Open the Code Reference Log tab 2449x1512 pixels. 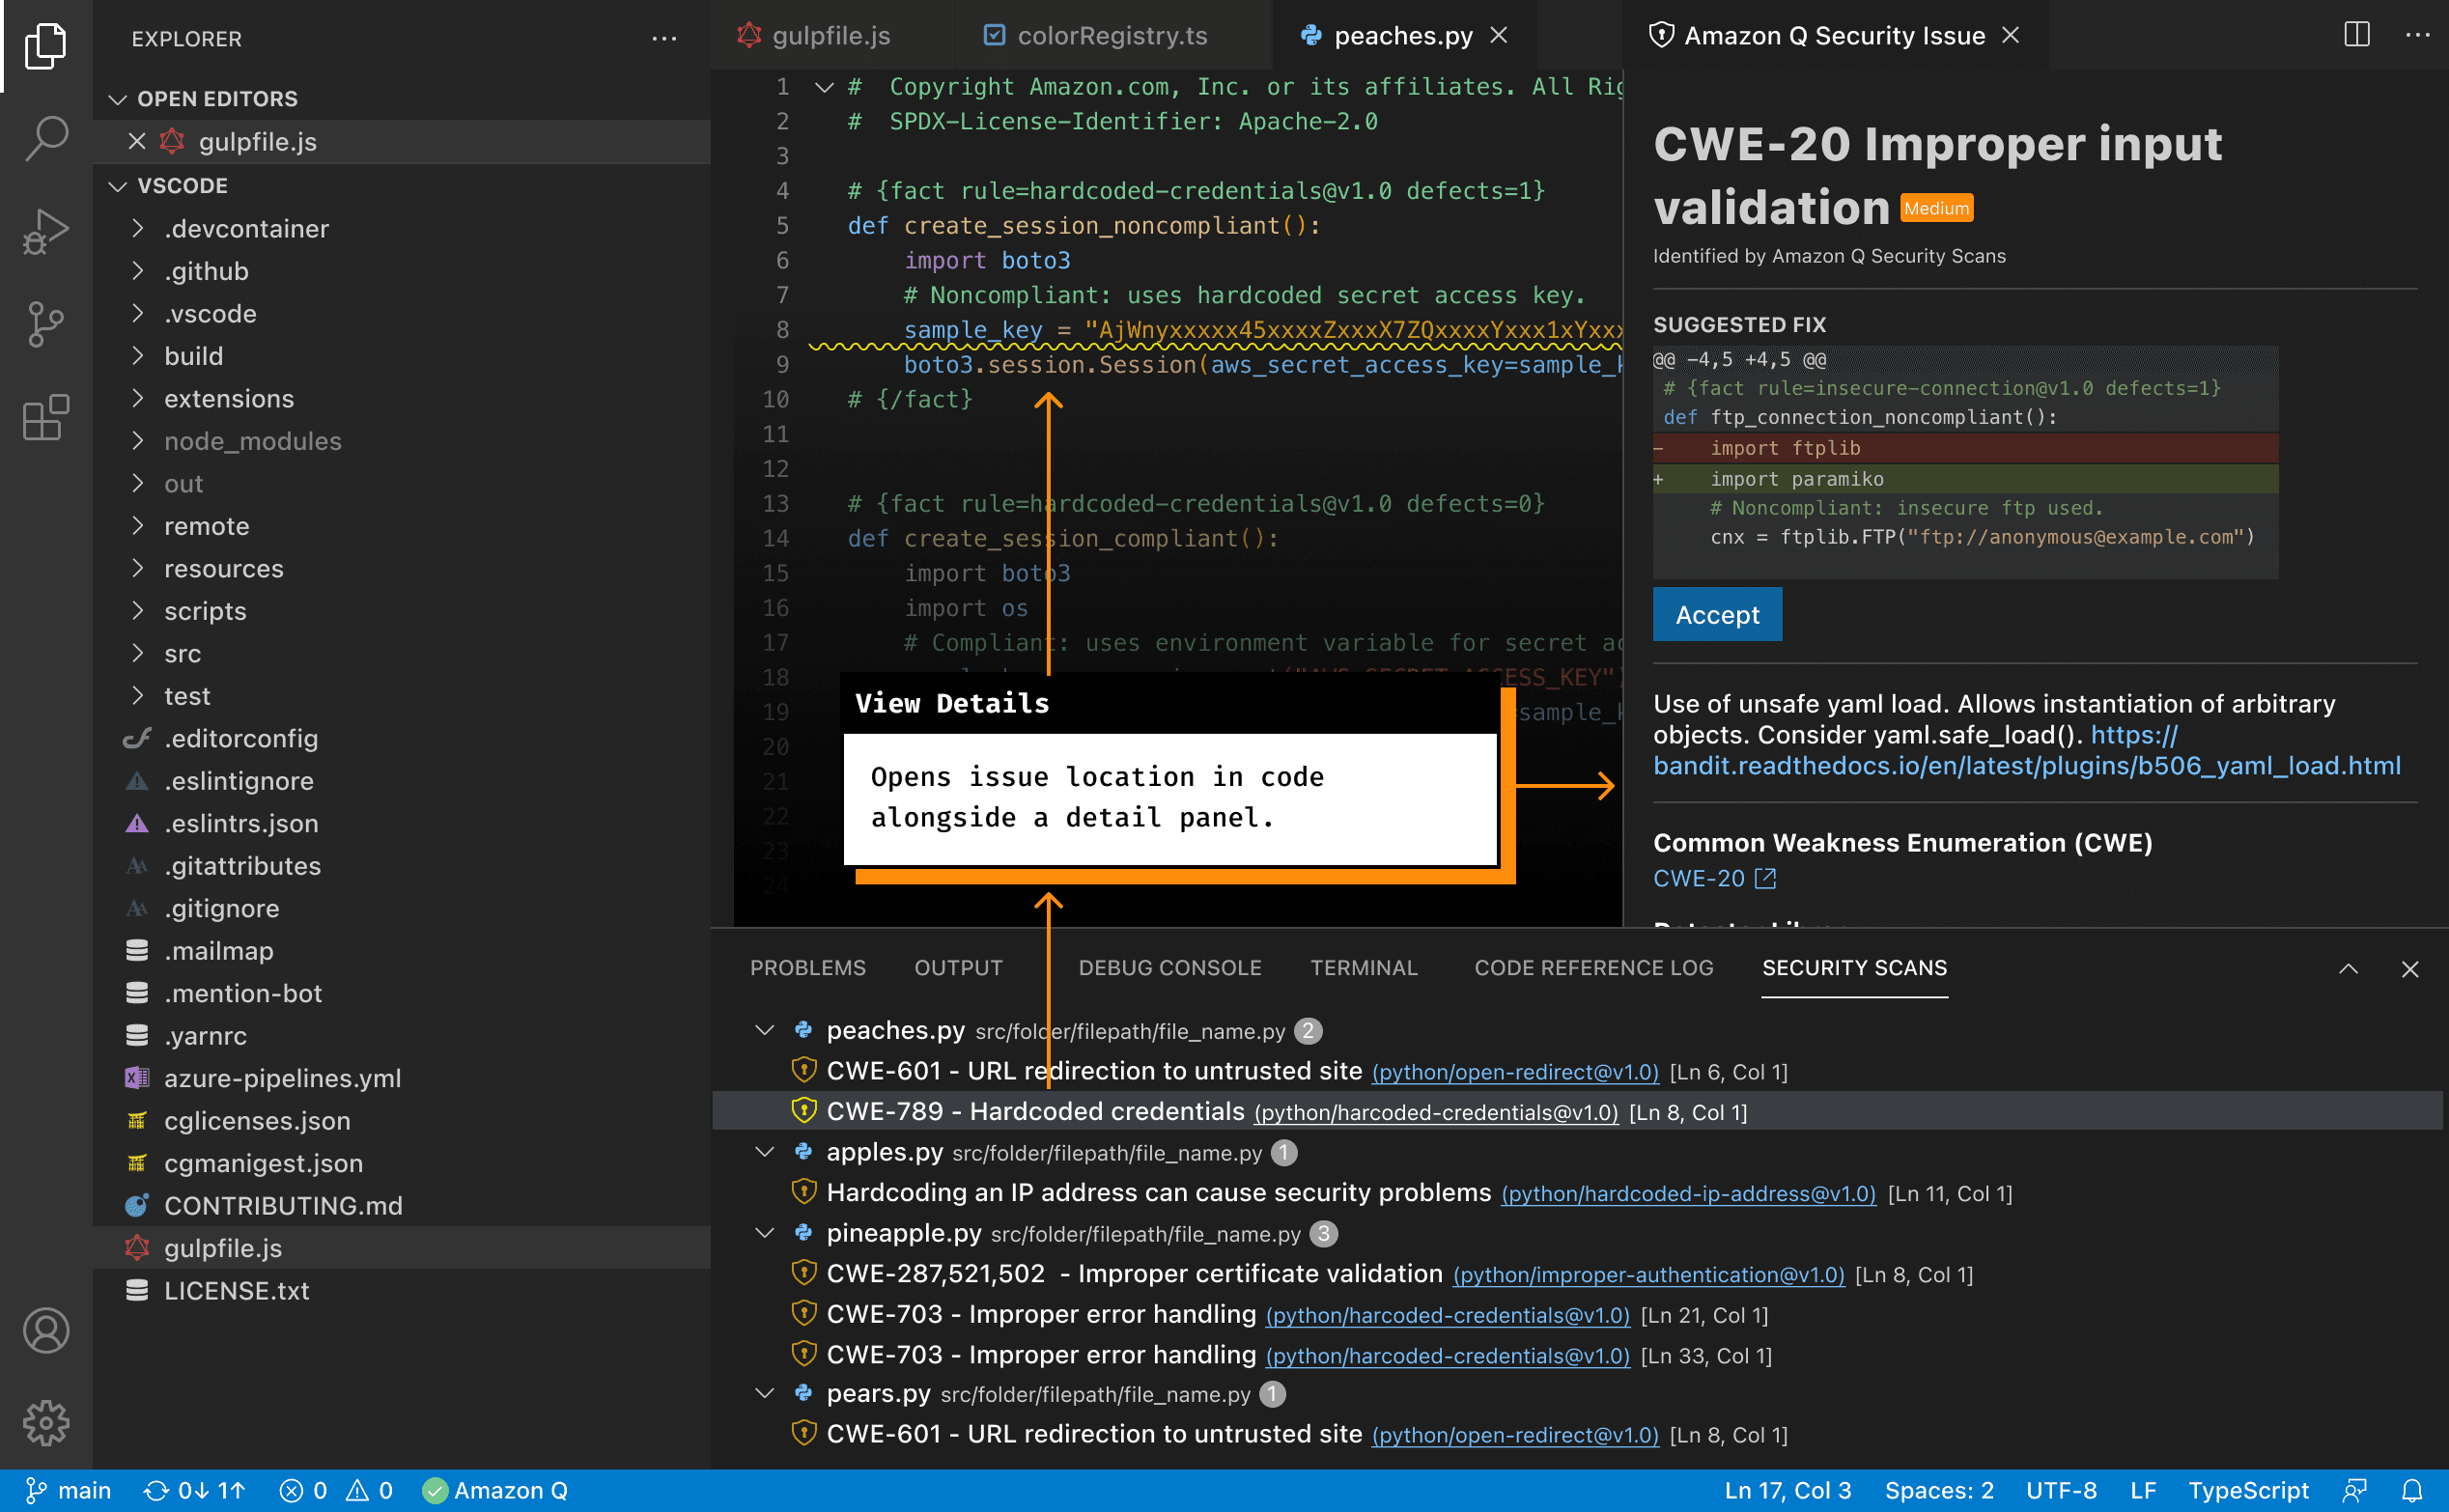1594,968
